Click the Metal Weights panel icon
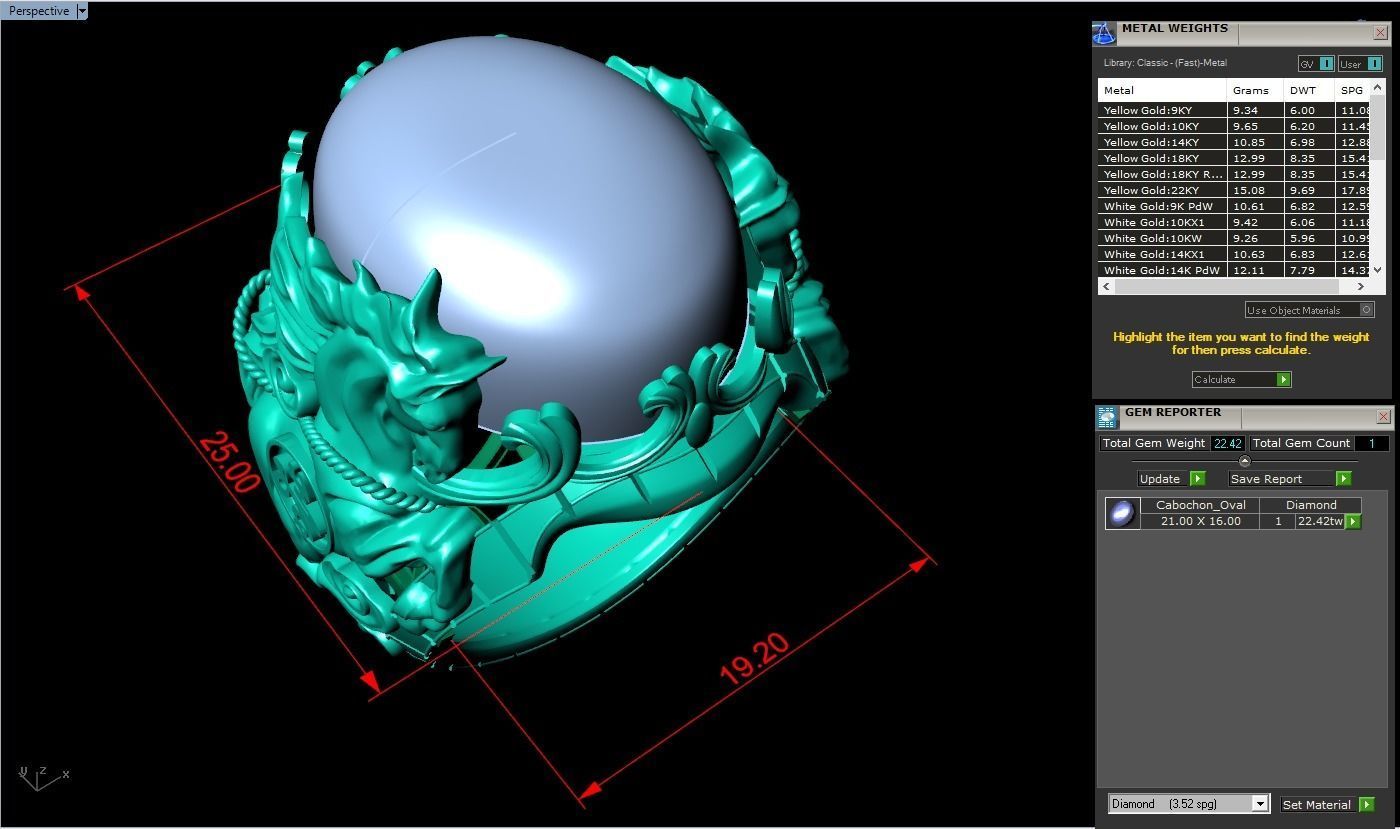The height and width of the screenshot is (829, 1400). point(1103,33)
